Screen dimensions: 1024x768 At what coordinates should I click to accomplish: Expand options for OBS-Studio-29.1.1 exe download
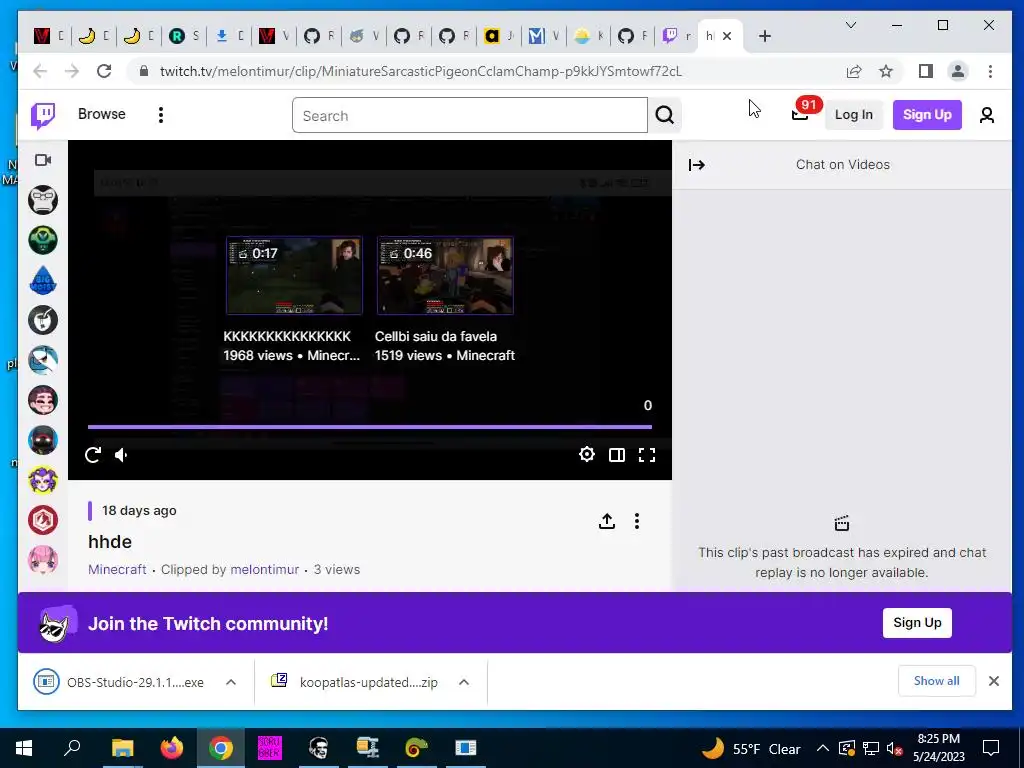[x=231, y=682]
